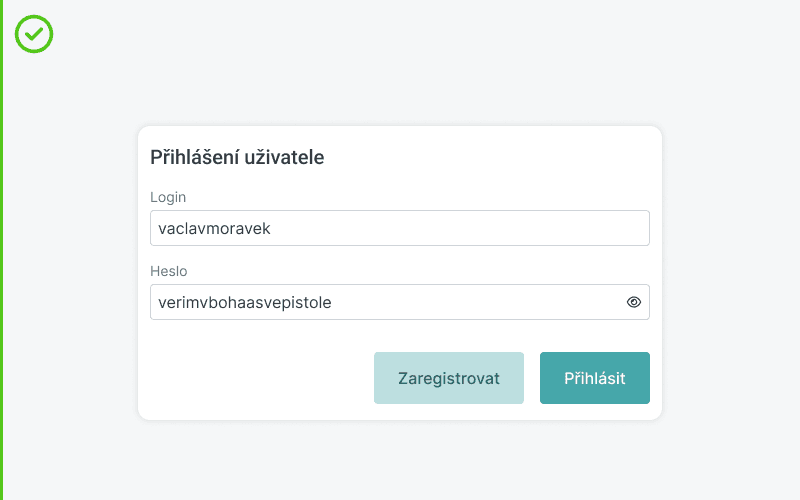Click the page background right of login card
800x500 pixels.
pos(730,270)
